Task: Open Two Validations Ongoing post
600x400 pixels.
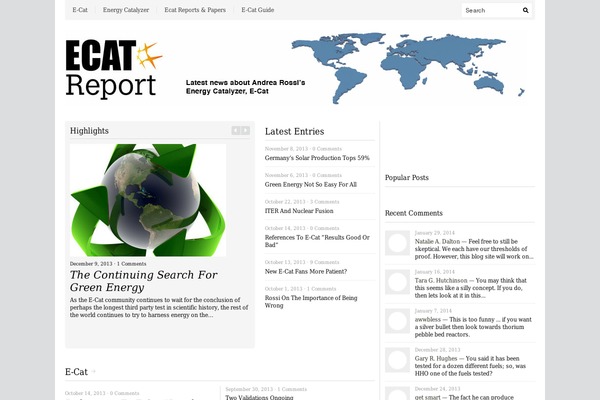Action: [x=259, y=397]
